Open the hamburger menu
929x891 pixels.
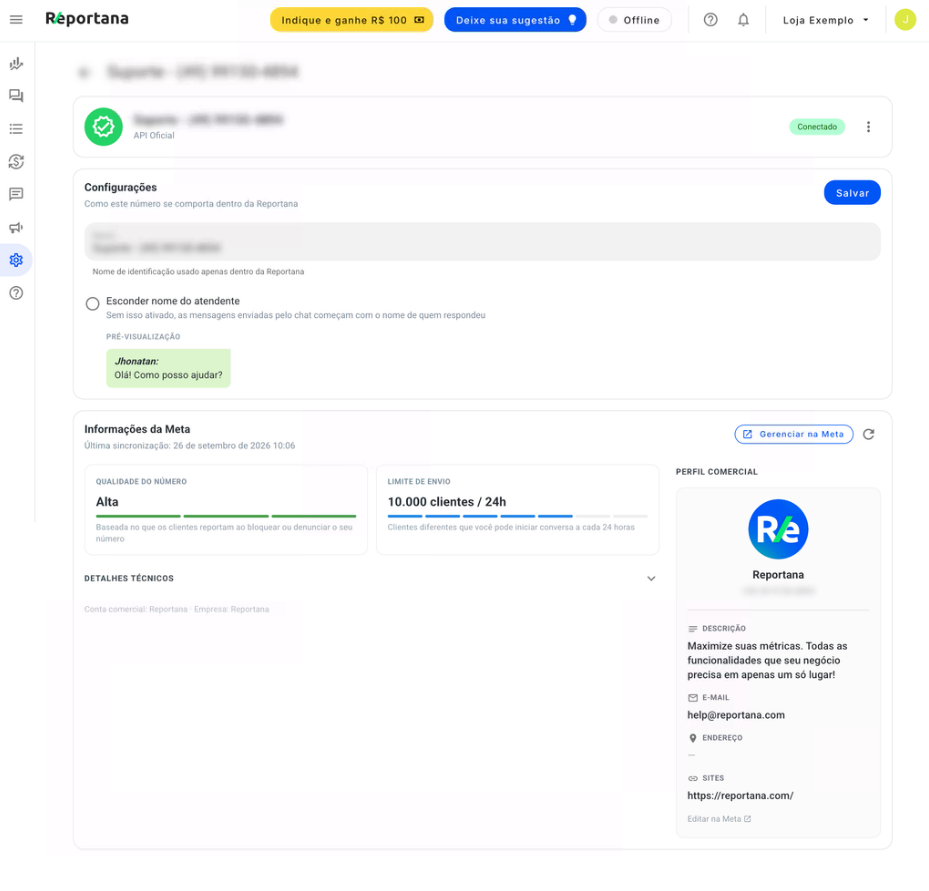tap(16, 20)
